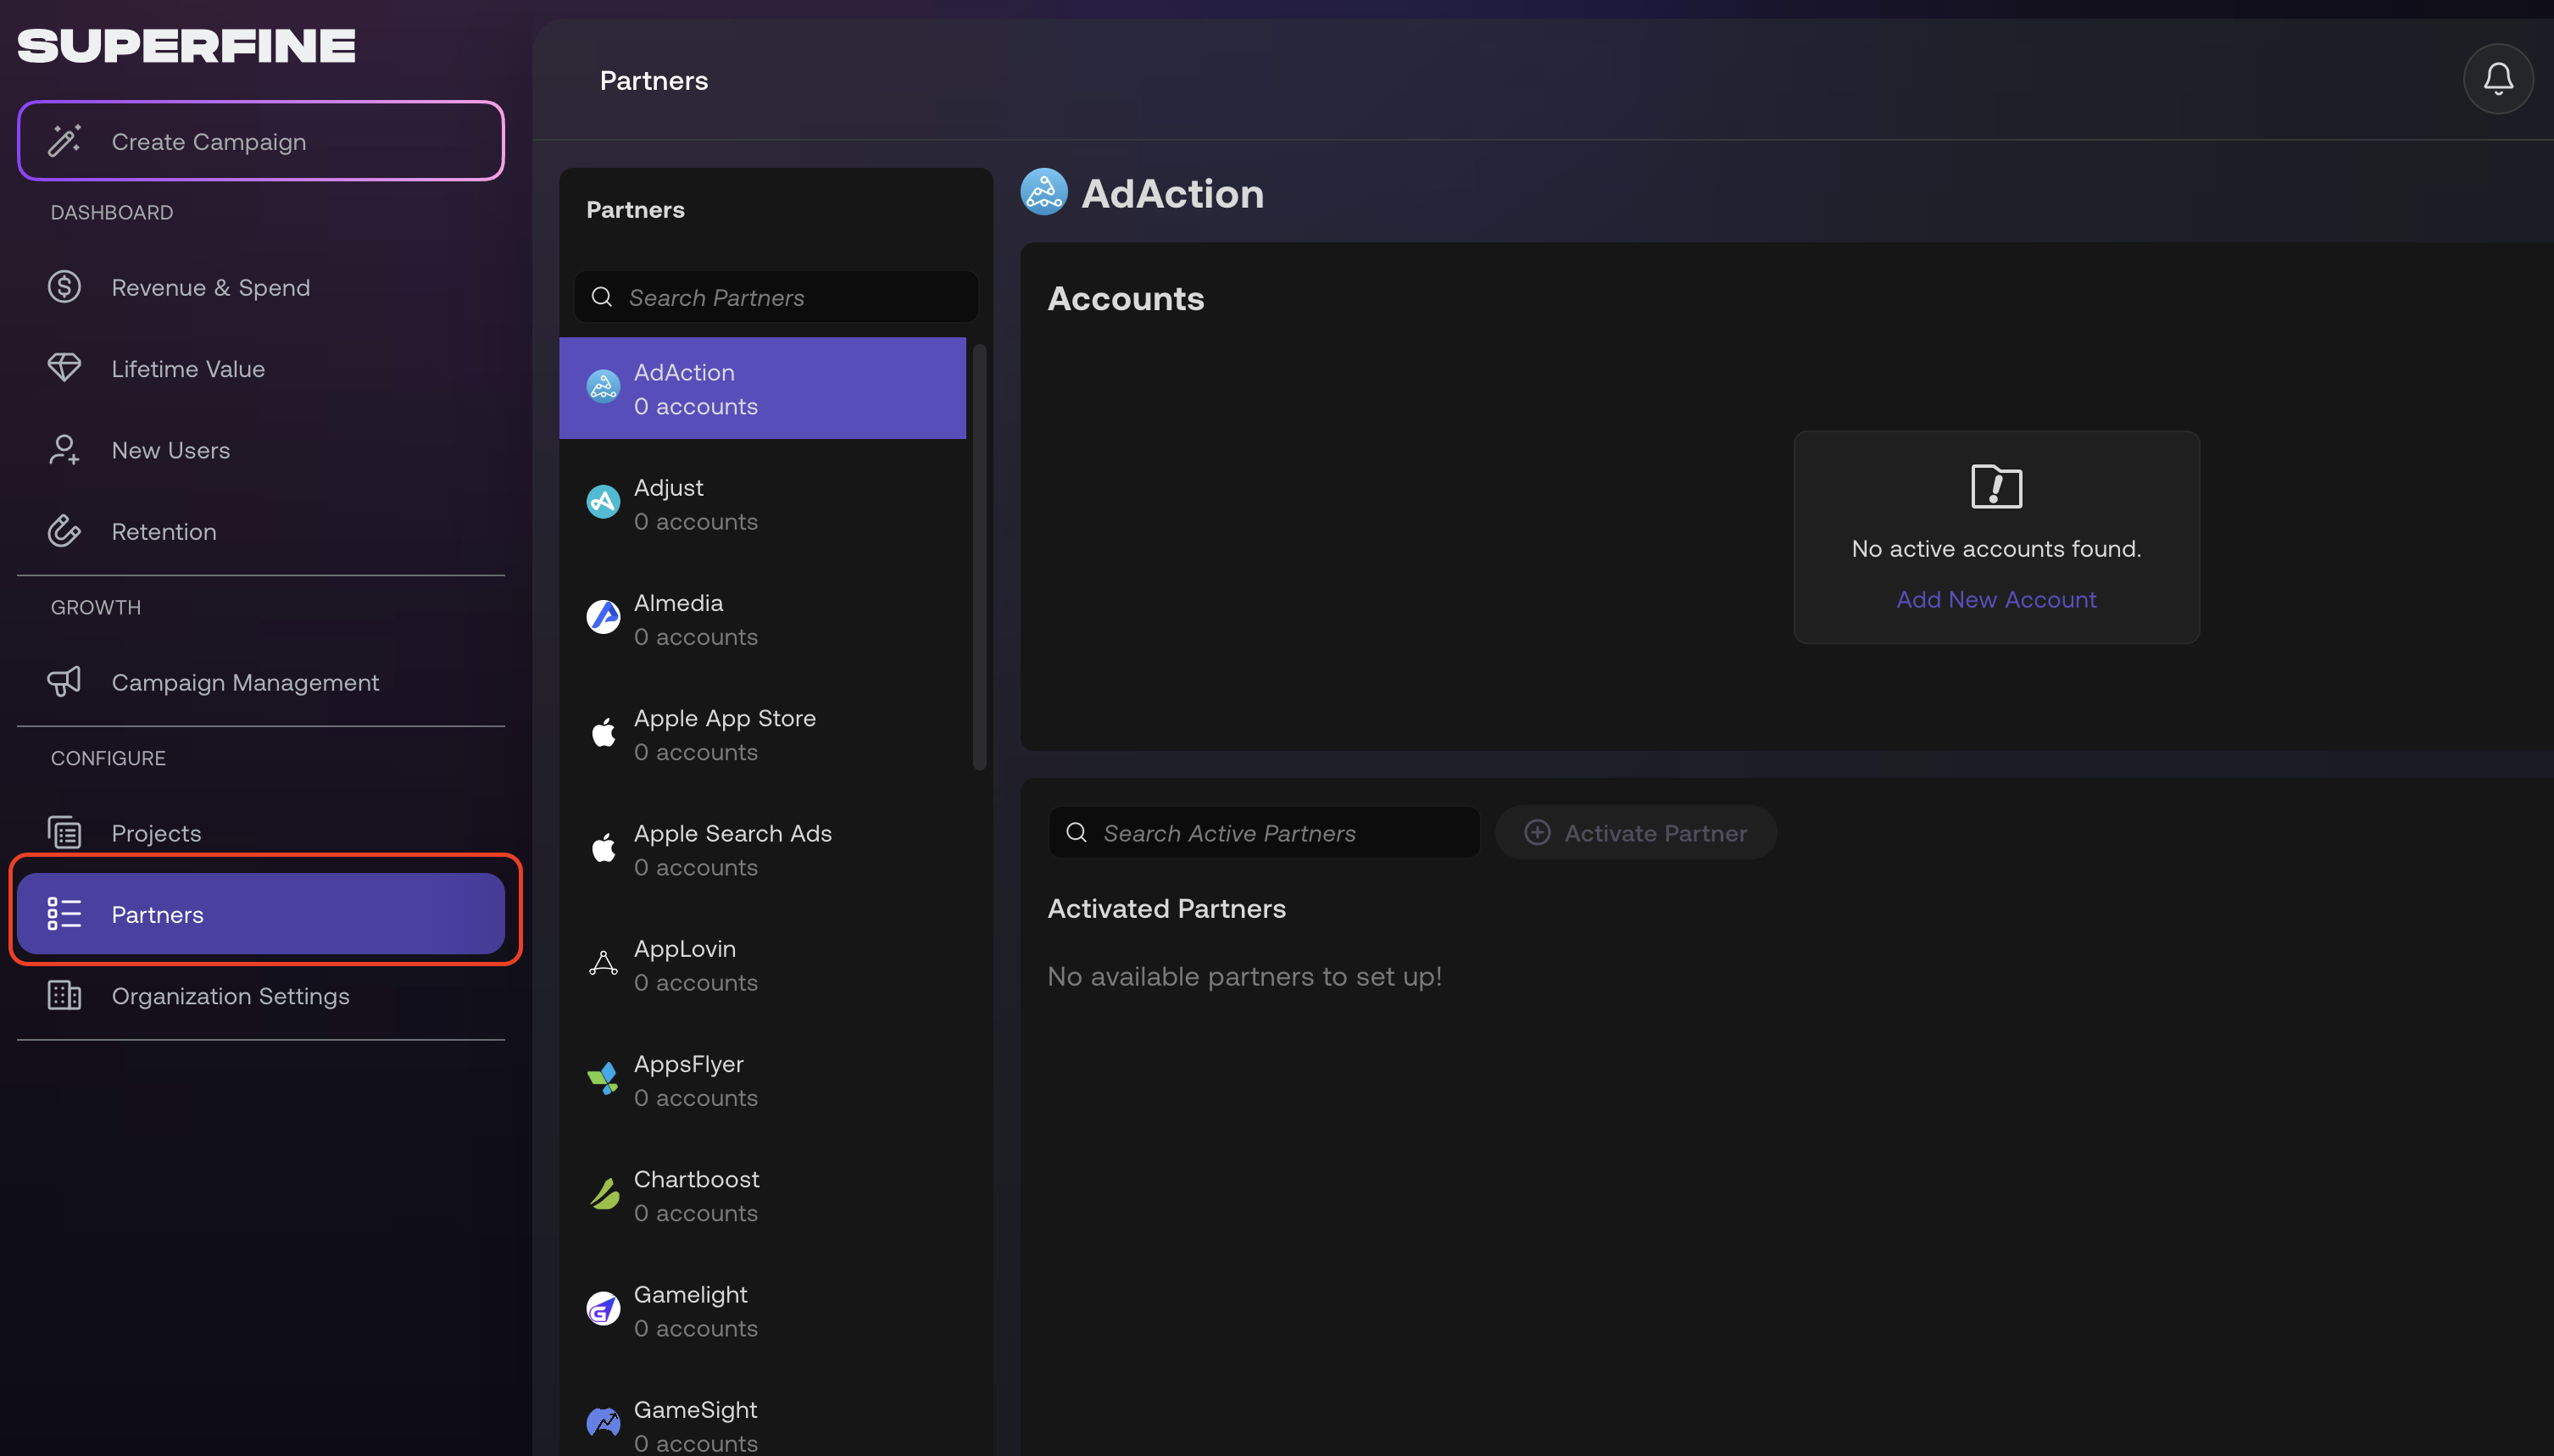This screenshot has width=2554, height=1456.
Task: Click the AdAction logo beside the page heading
Action: [x=1044, y=192]
